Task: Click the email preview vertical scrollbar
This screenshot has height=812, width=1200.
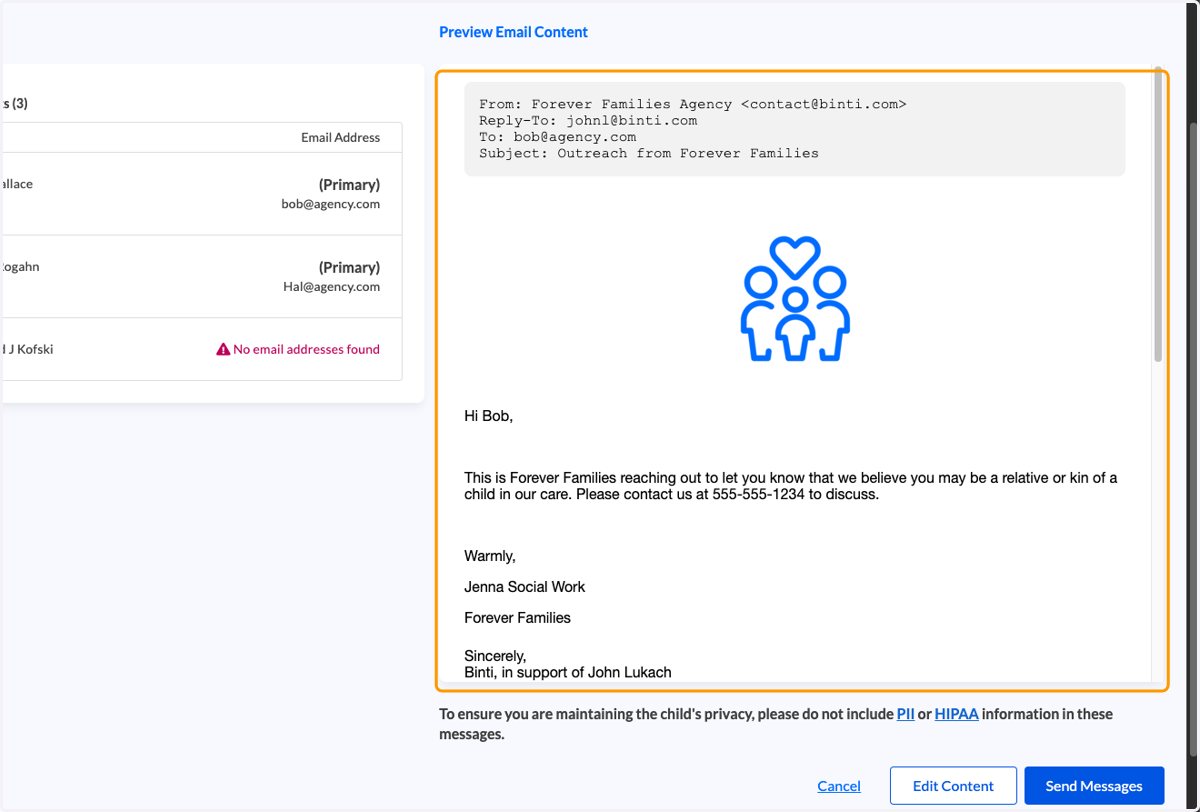Action: [x=1158, y=215]
